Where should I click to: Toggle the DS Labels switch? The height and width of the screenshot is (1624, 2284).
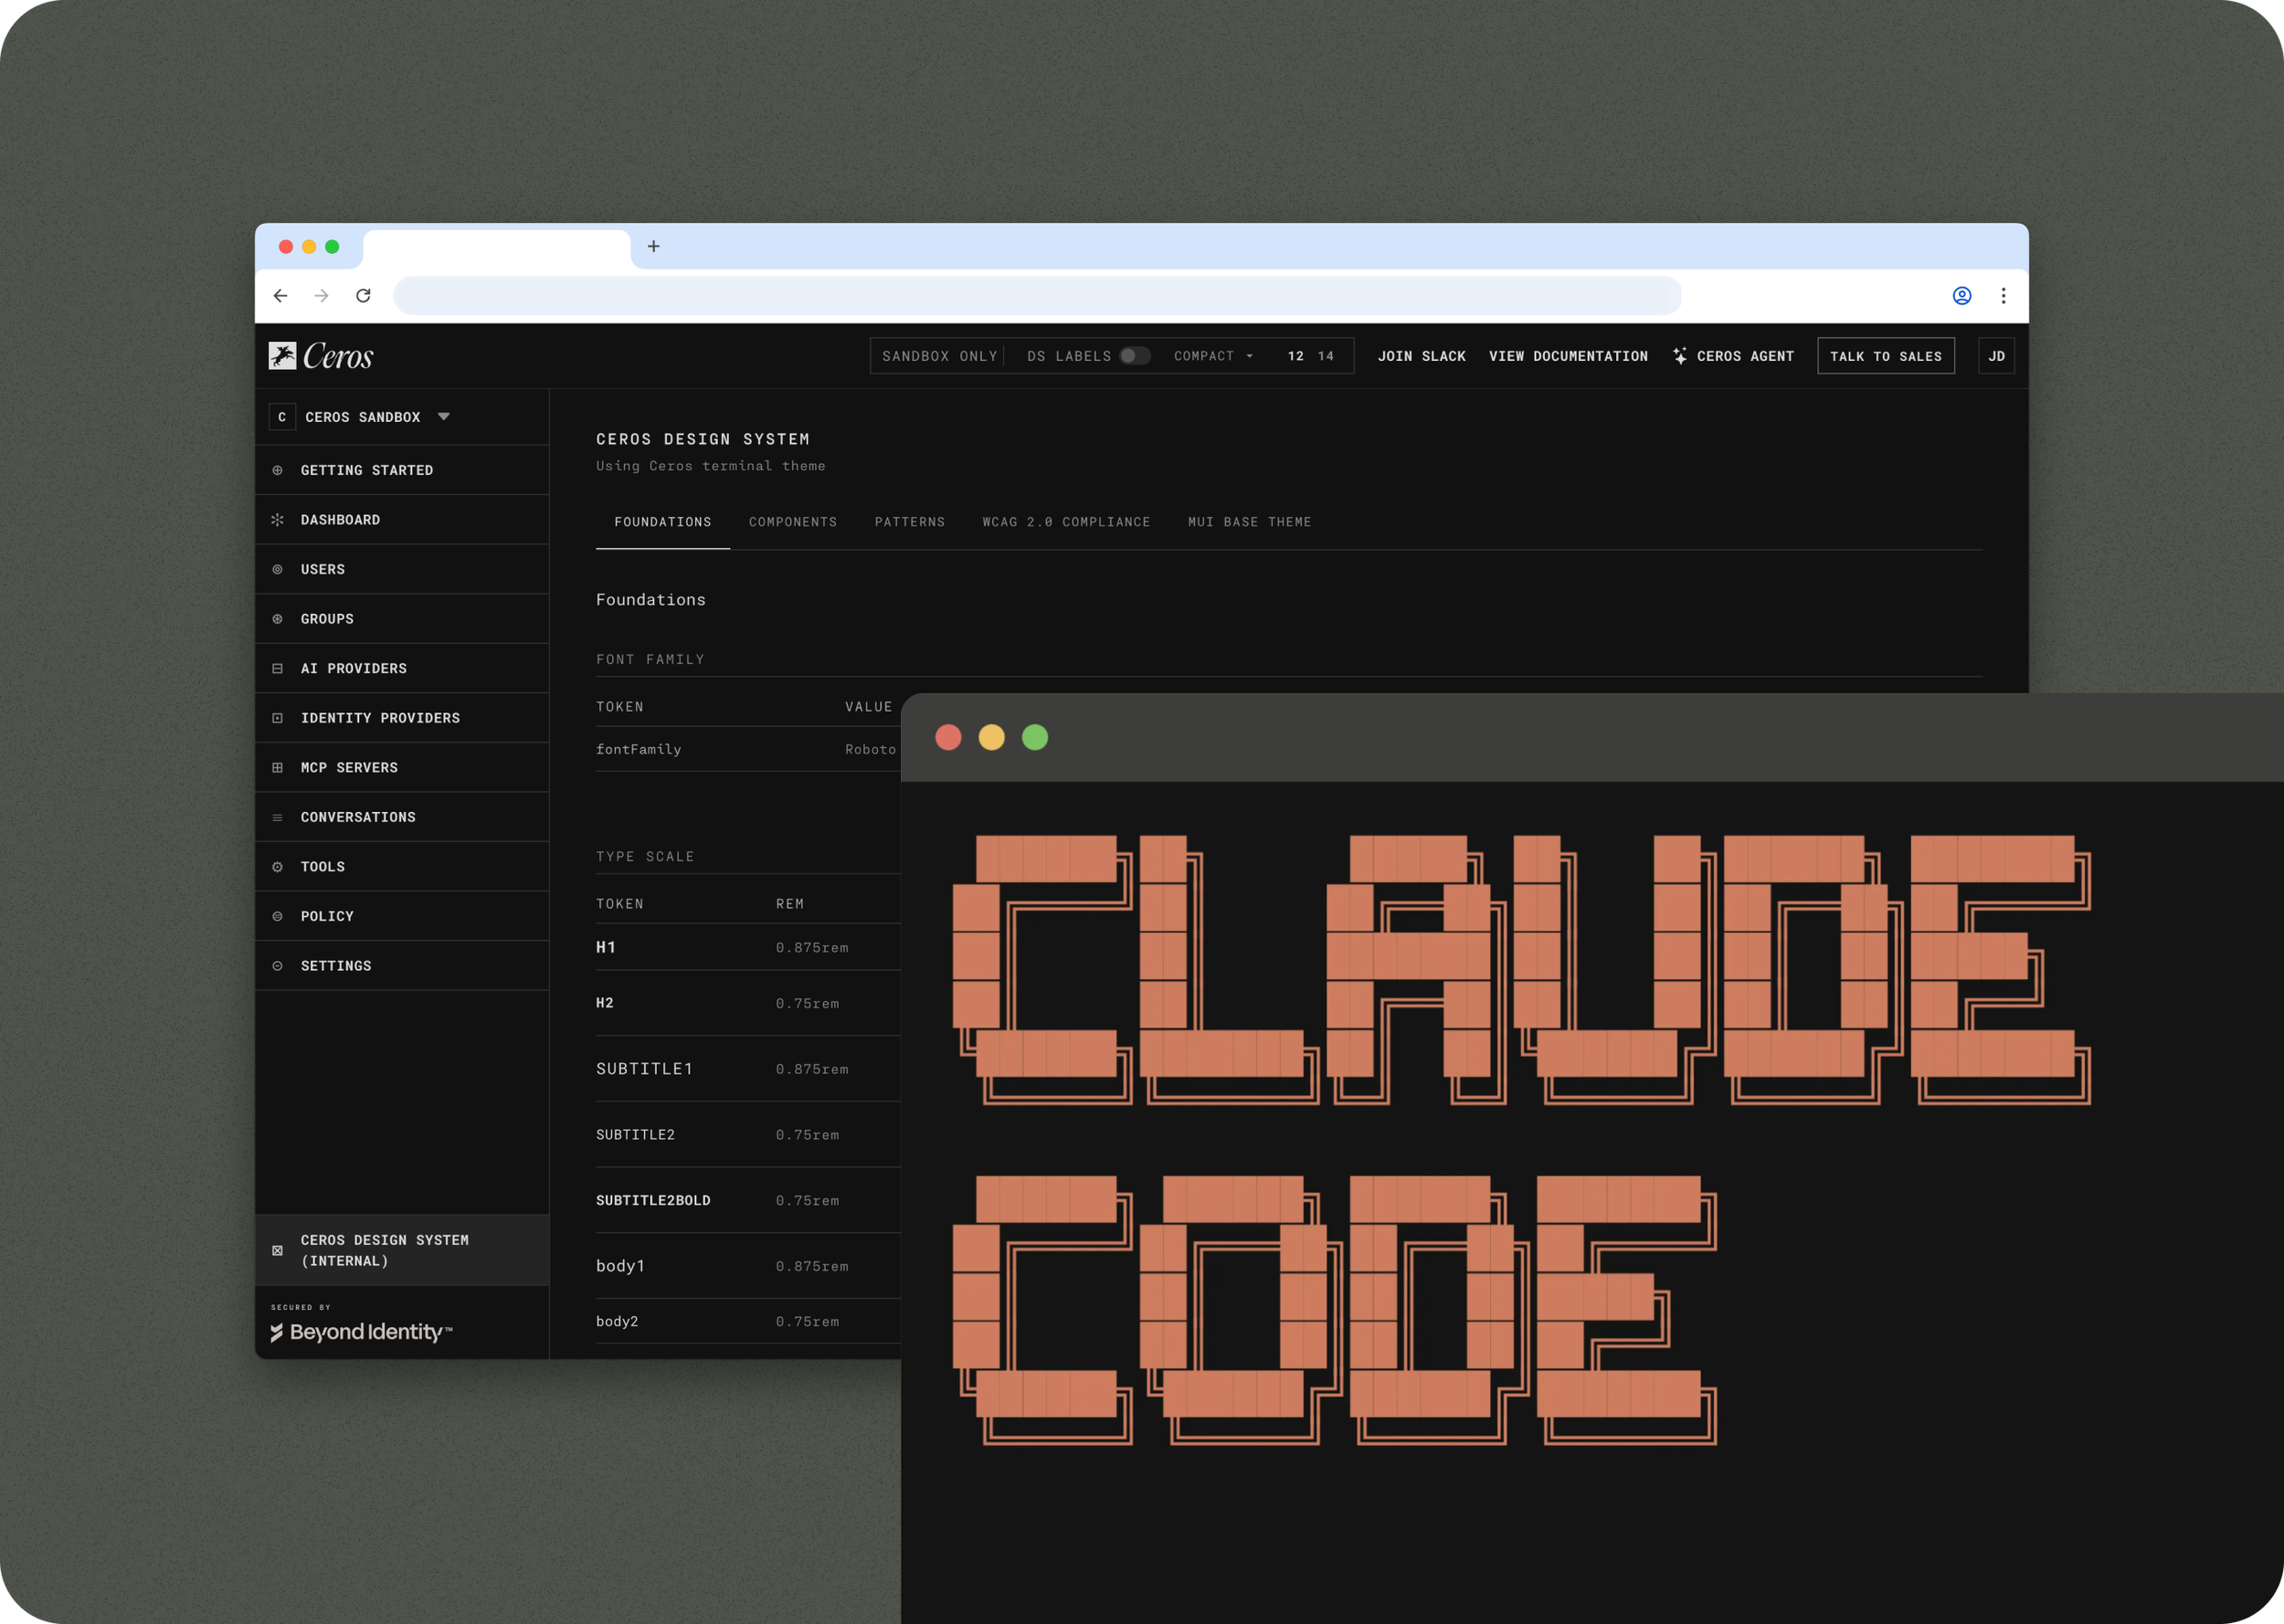pos(1134,356)
